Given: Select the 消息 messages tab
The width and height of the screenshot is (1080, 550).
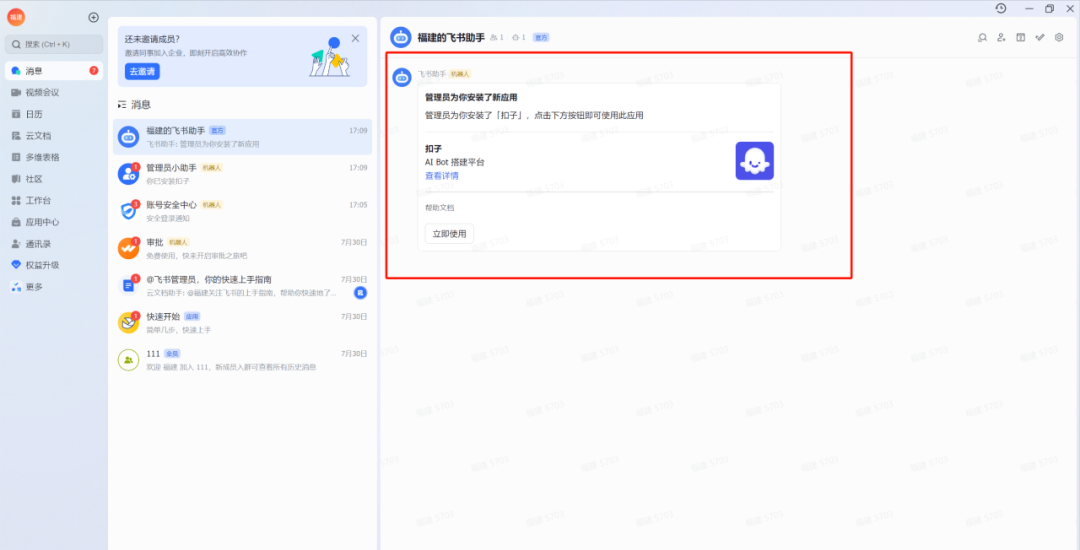Looking at the screenshot, I should 33,71.
